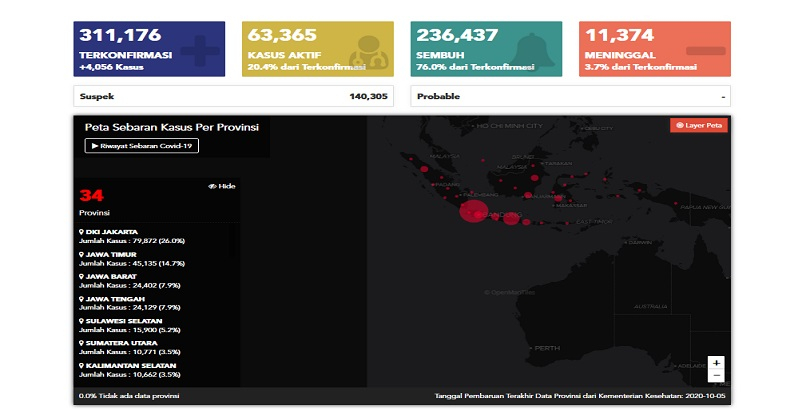The height and width of the screenshot is (410, 810).
Task: Hide the province list panel
Action: click(x=222, y=186)
